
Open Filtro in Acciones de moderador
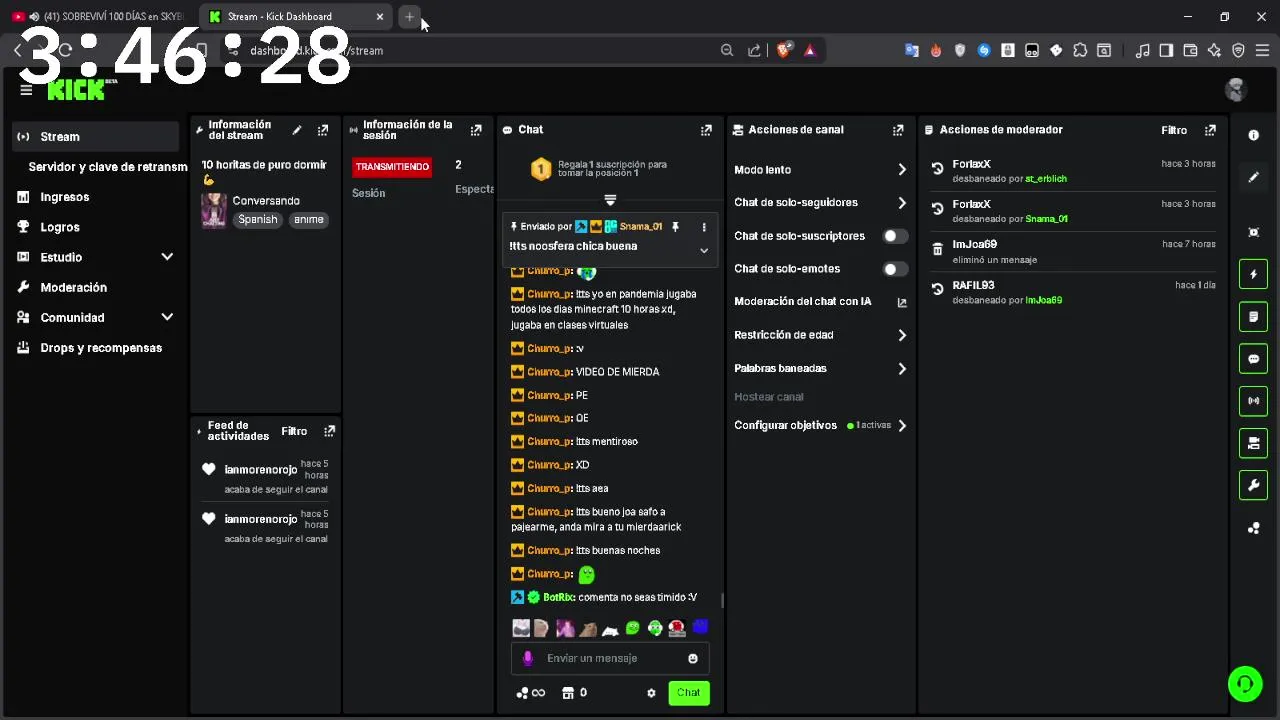pyautogui.click(x=1174, y=130)
